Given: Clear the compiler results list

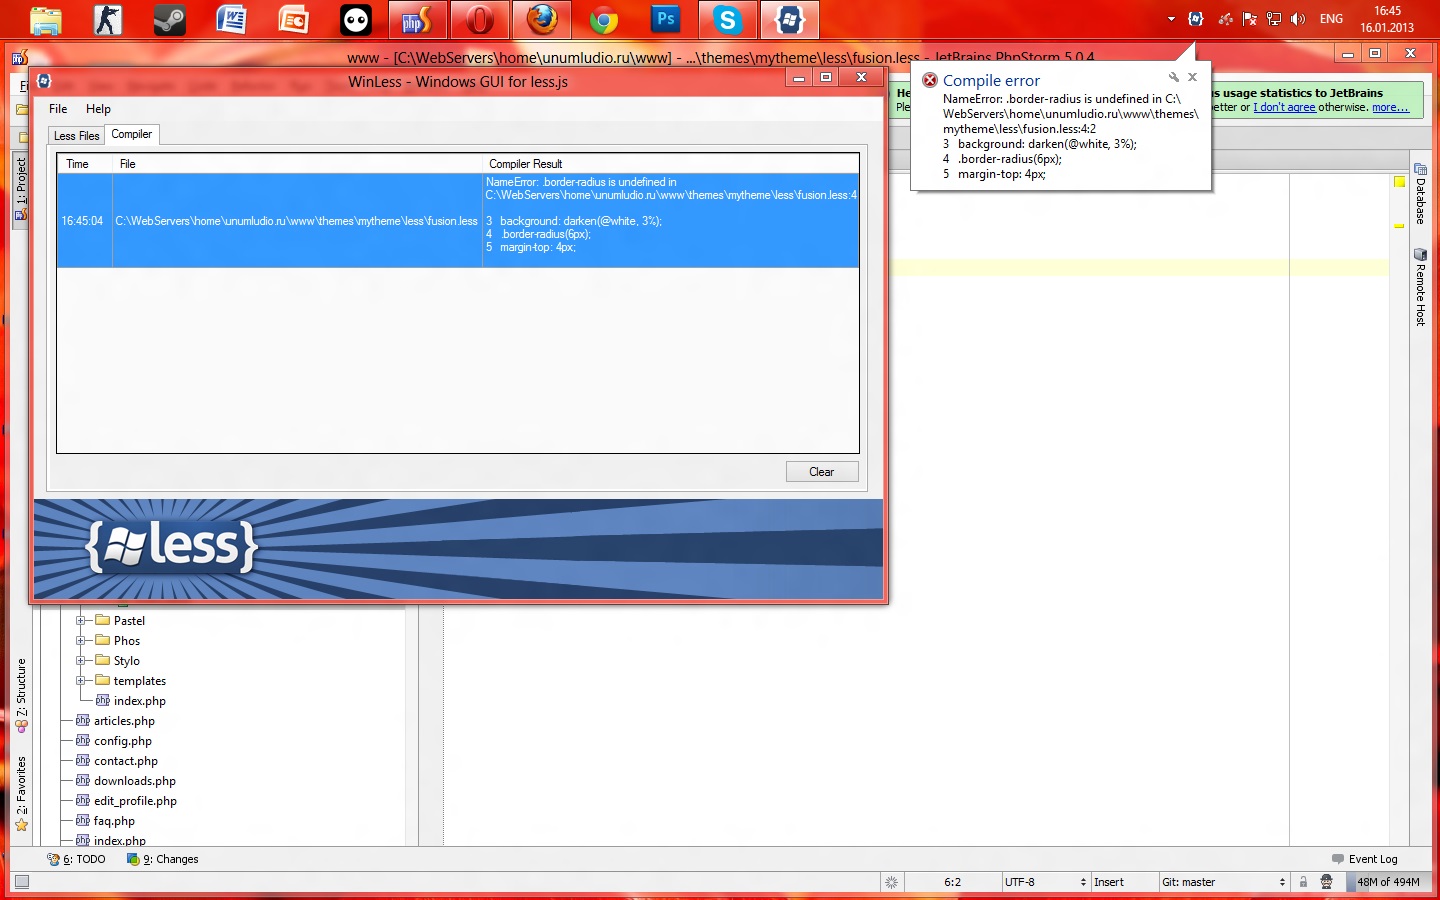Looking at the screenshot, I should tap(821, 472).
